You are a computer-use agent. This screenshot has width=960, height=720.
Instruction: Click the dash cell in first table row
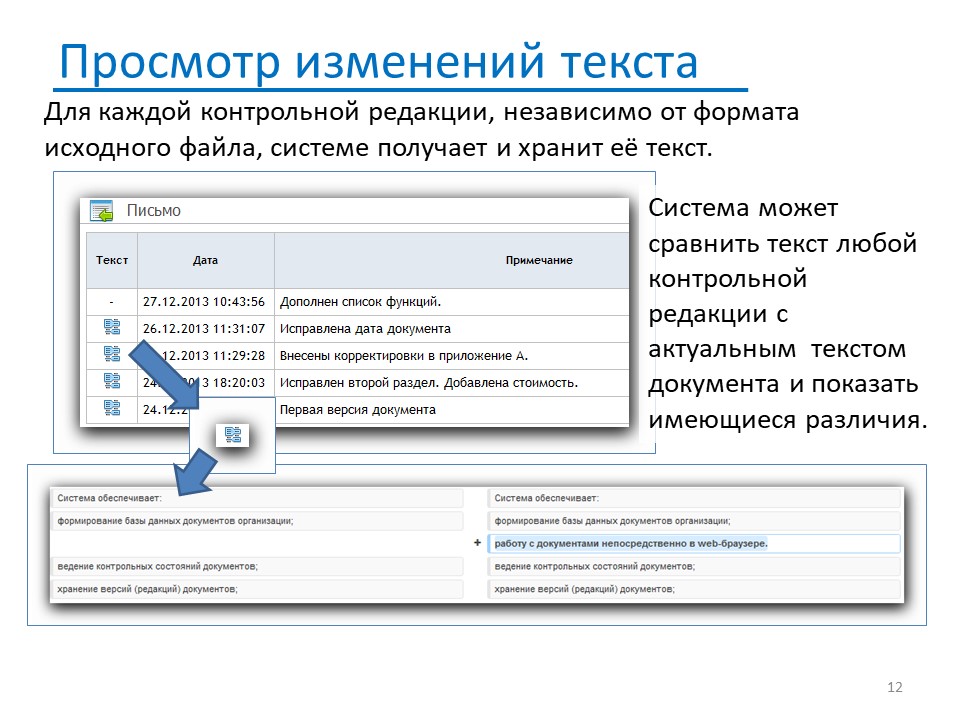pos(112,302)
